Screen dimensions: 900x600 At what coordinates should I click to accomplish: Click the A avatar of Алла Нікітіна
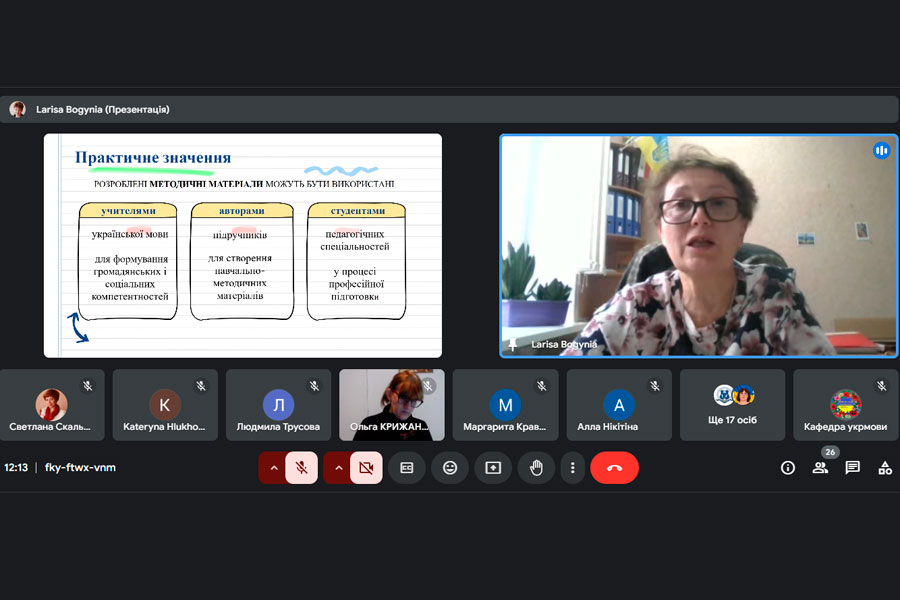point(619,405)
